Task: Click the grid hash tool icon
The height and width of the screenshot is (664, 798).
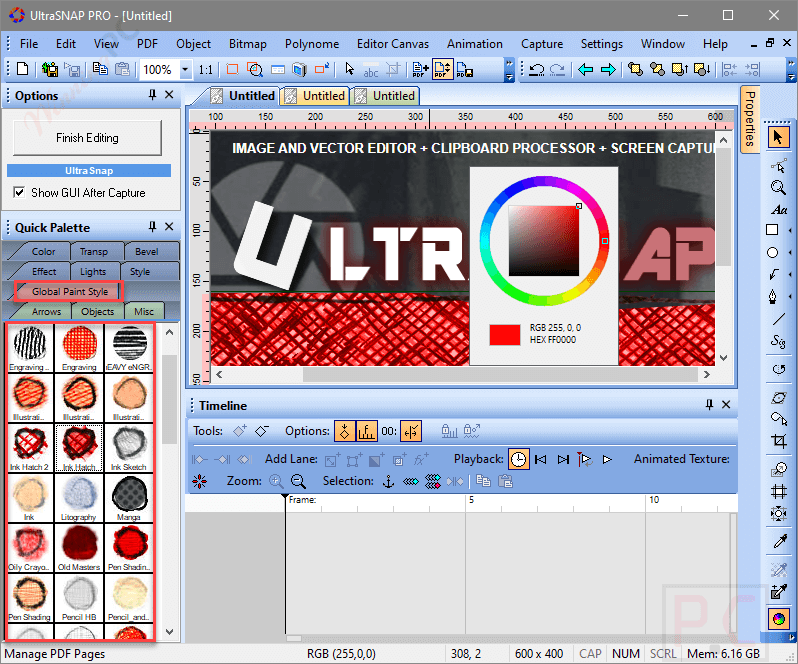Action: [779, 492]
